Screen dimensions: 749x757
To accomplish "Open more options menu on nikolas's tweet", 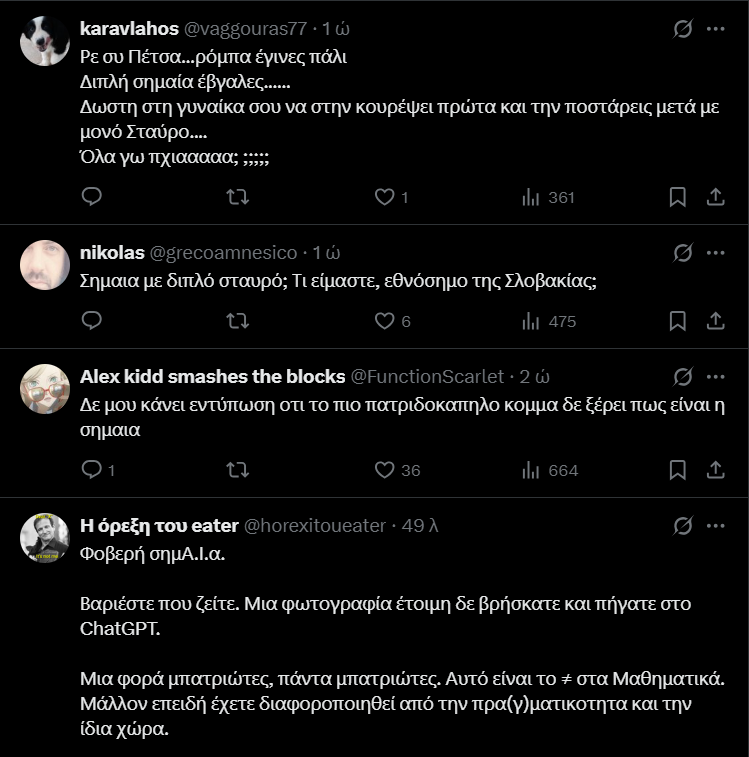I will pyautogui.click(x=715, y=253).
